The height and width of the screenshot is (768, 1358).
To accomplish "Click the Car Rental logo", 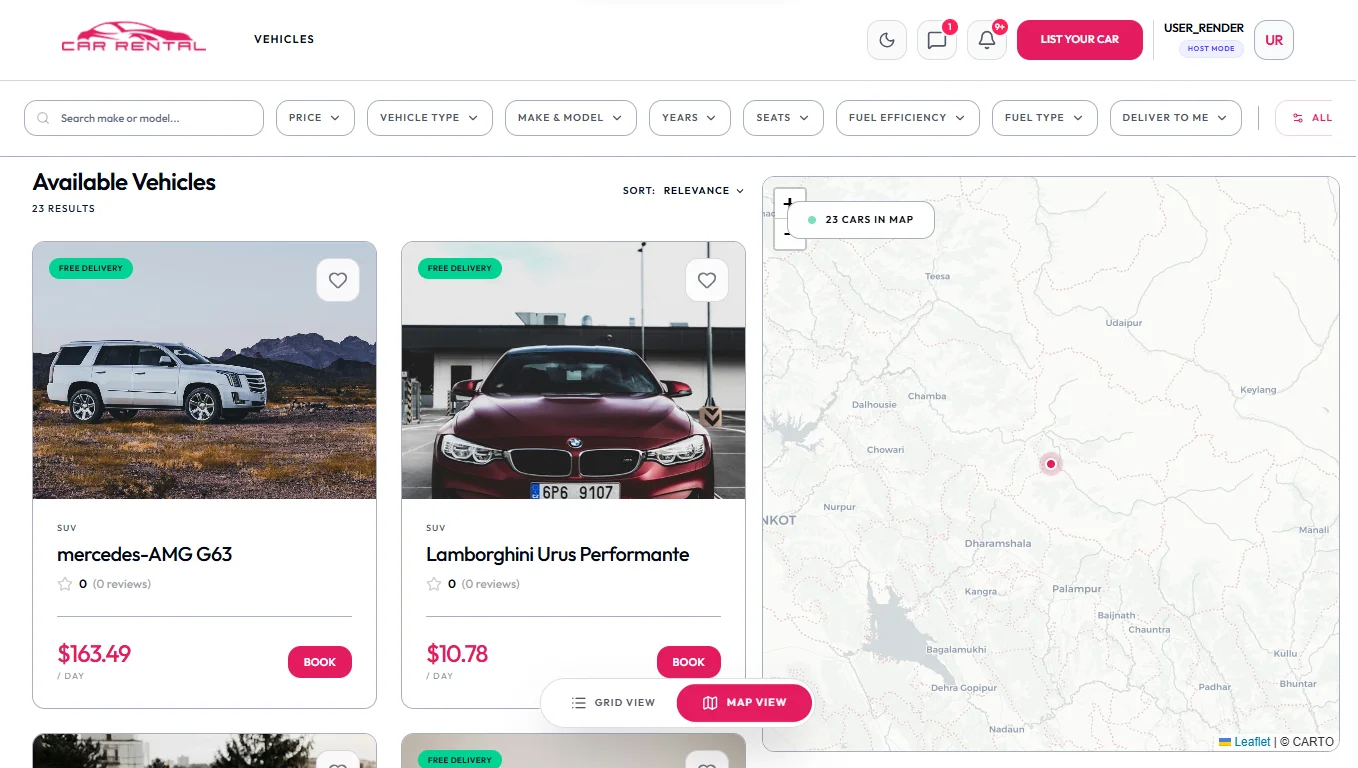I will point(134,38).
